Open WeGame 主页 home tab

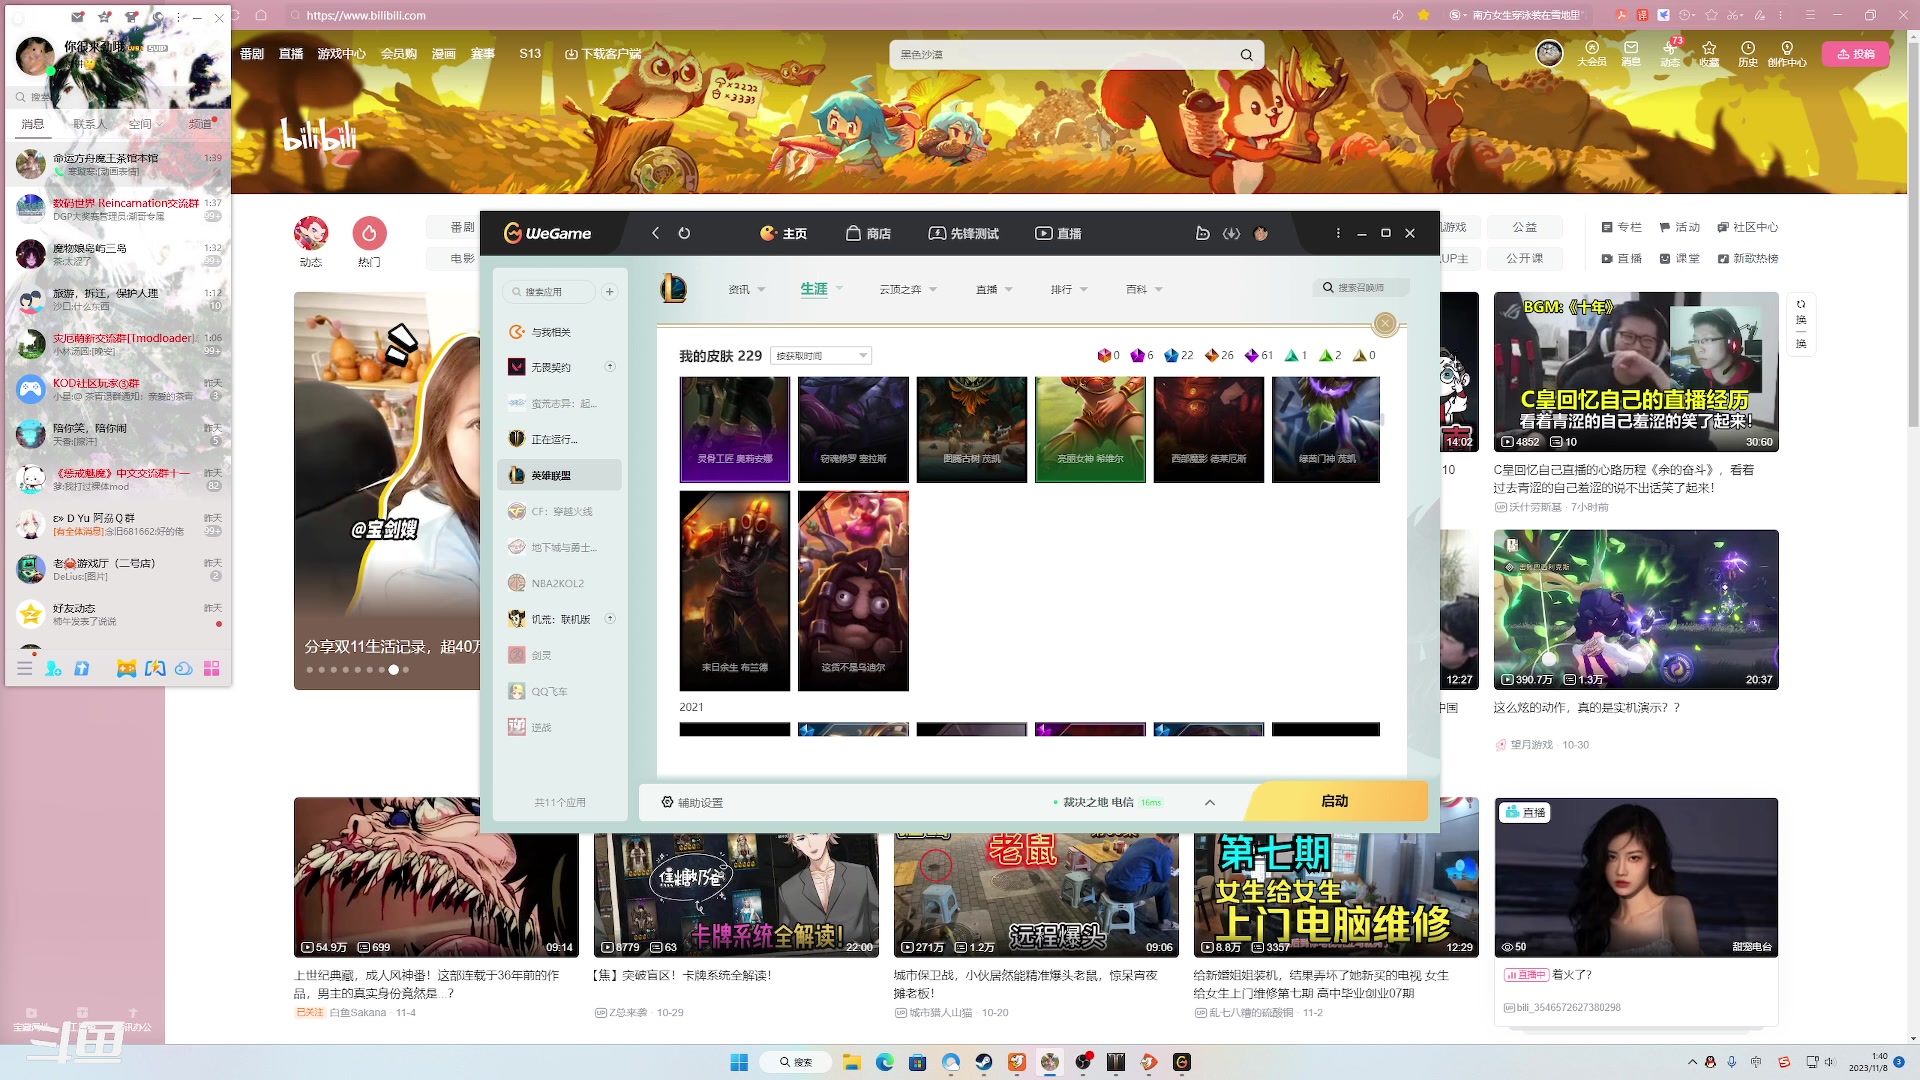pos(783,233)
